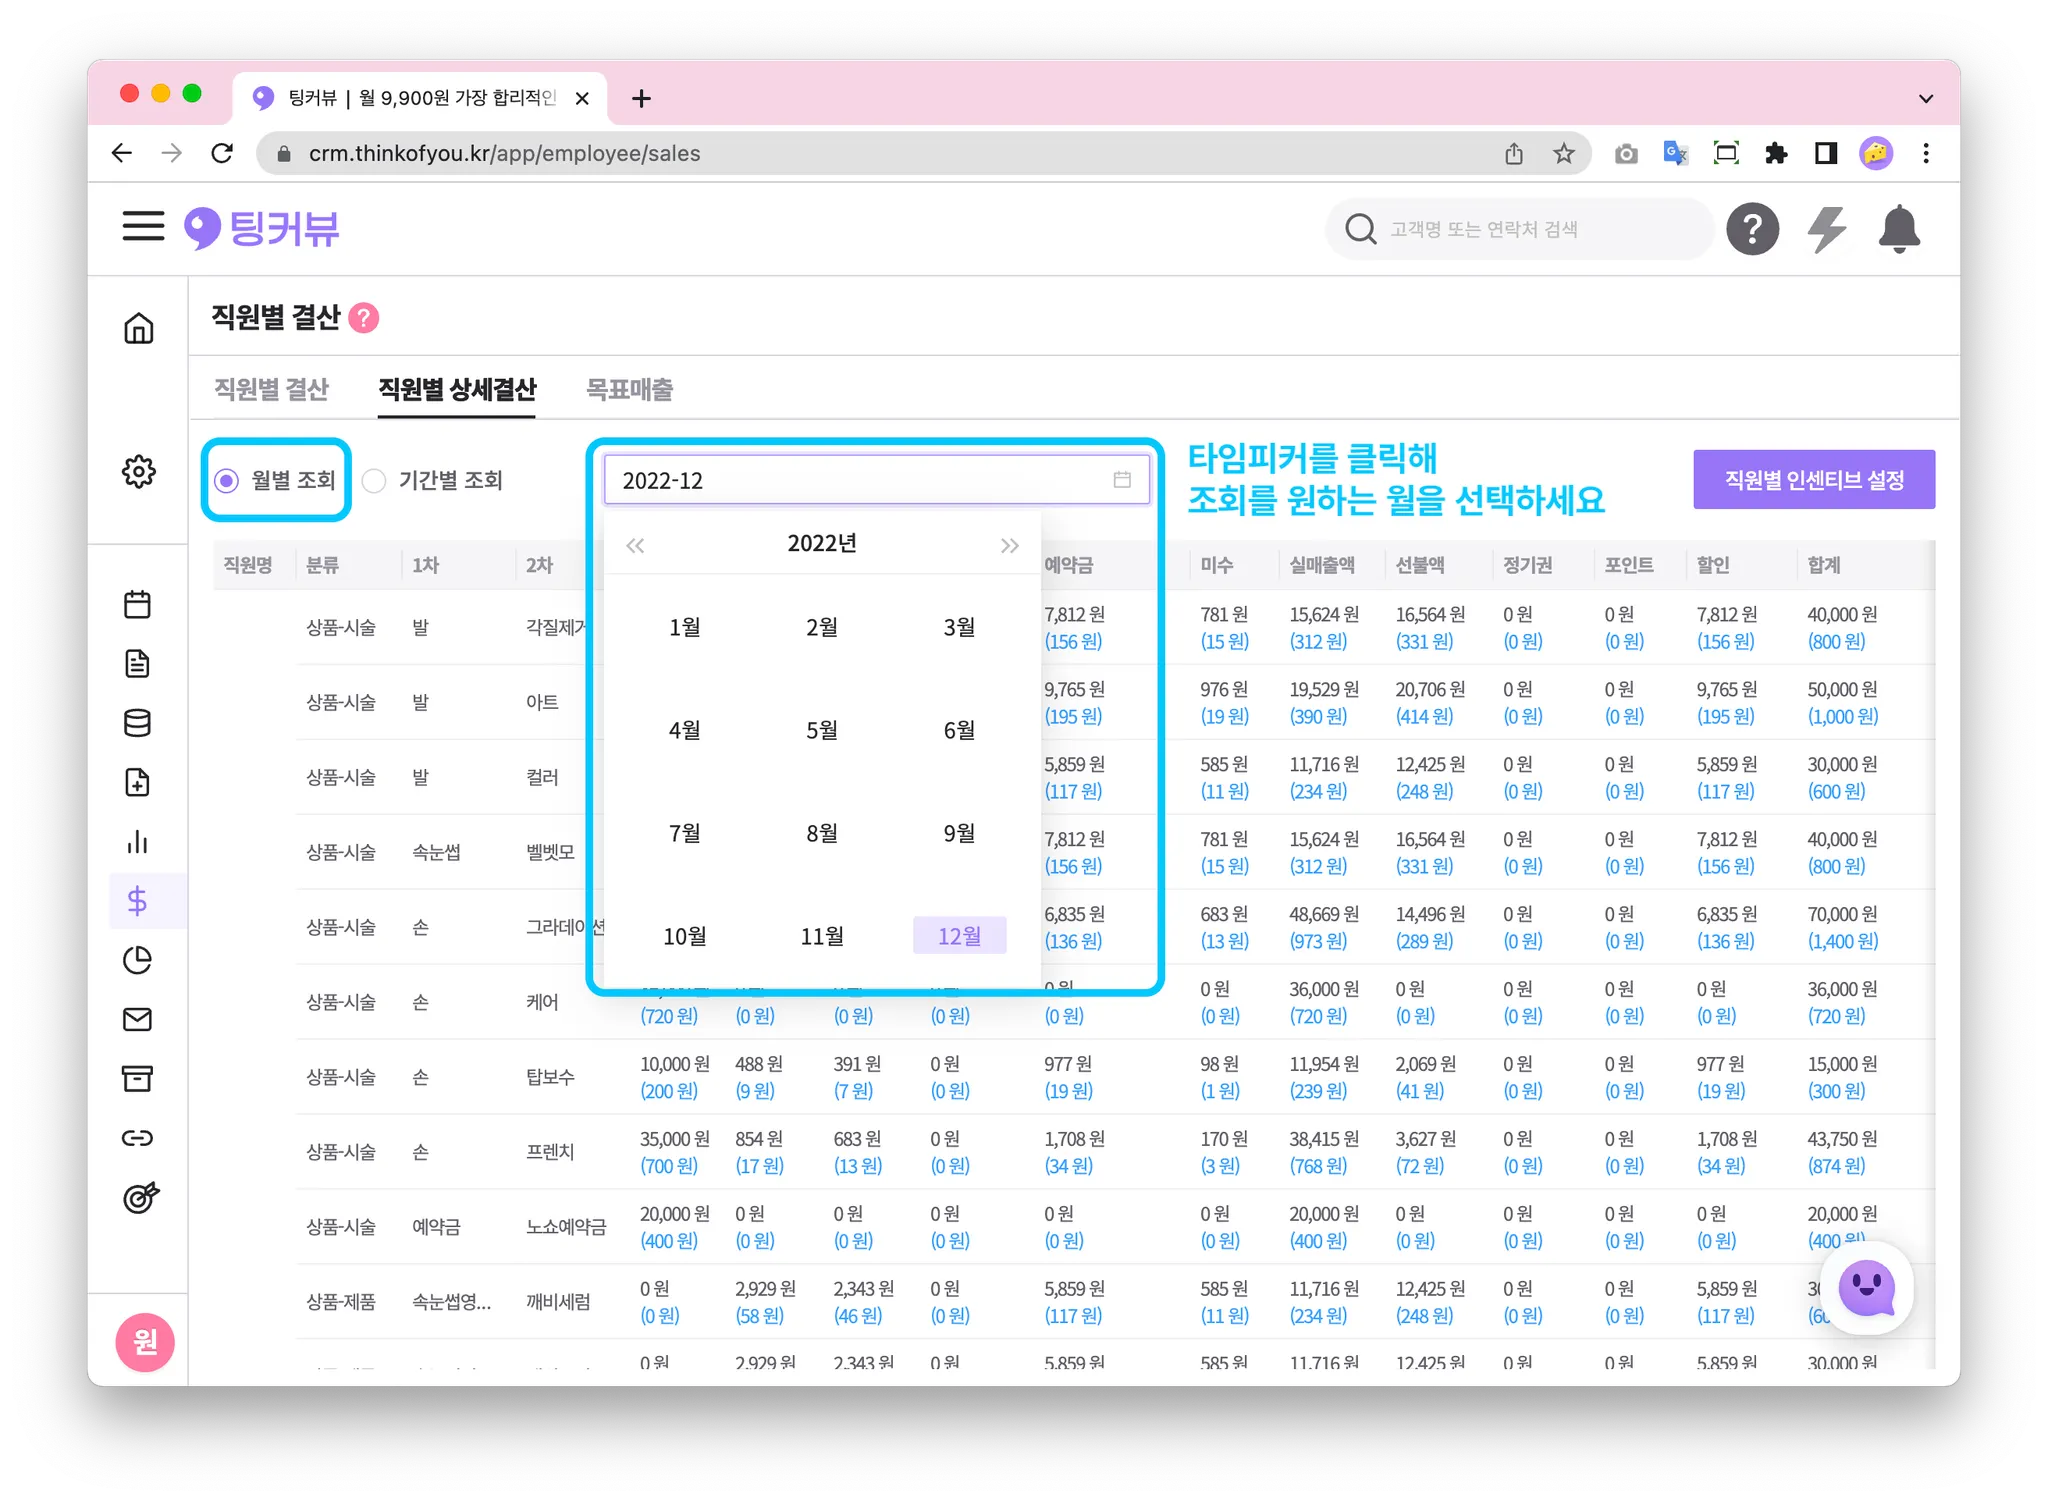Go to next year in picker
Viewport: 2048px width, 1502px height.
pyautogui.click(x=1009, y=545)
